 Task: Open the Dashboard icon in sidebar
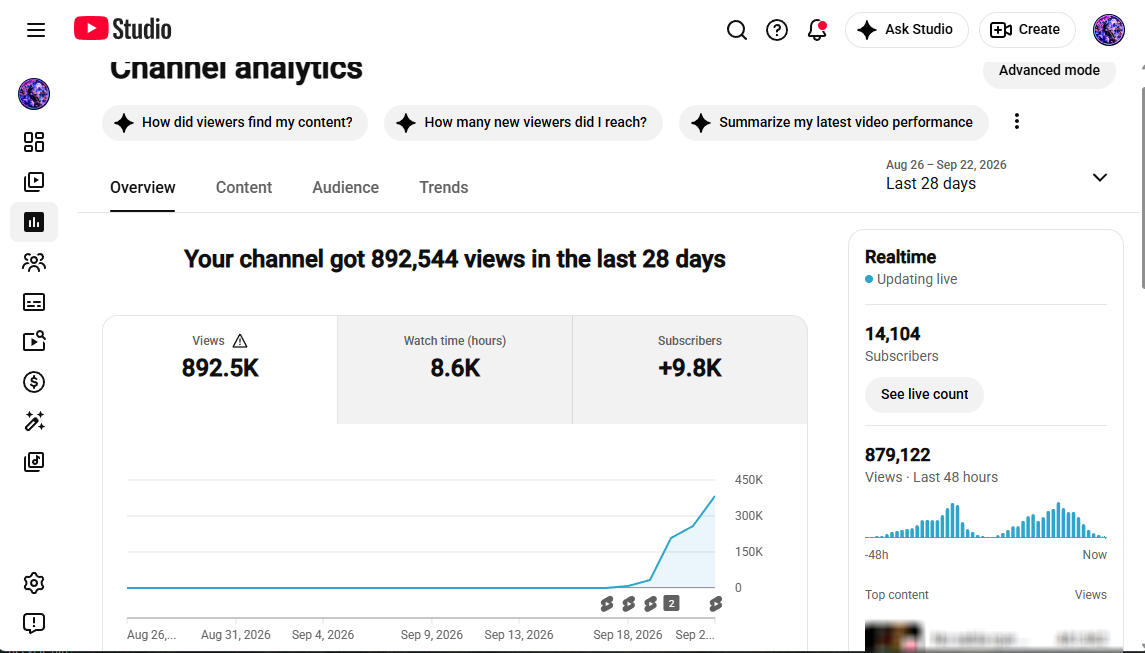click(34, 142)
